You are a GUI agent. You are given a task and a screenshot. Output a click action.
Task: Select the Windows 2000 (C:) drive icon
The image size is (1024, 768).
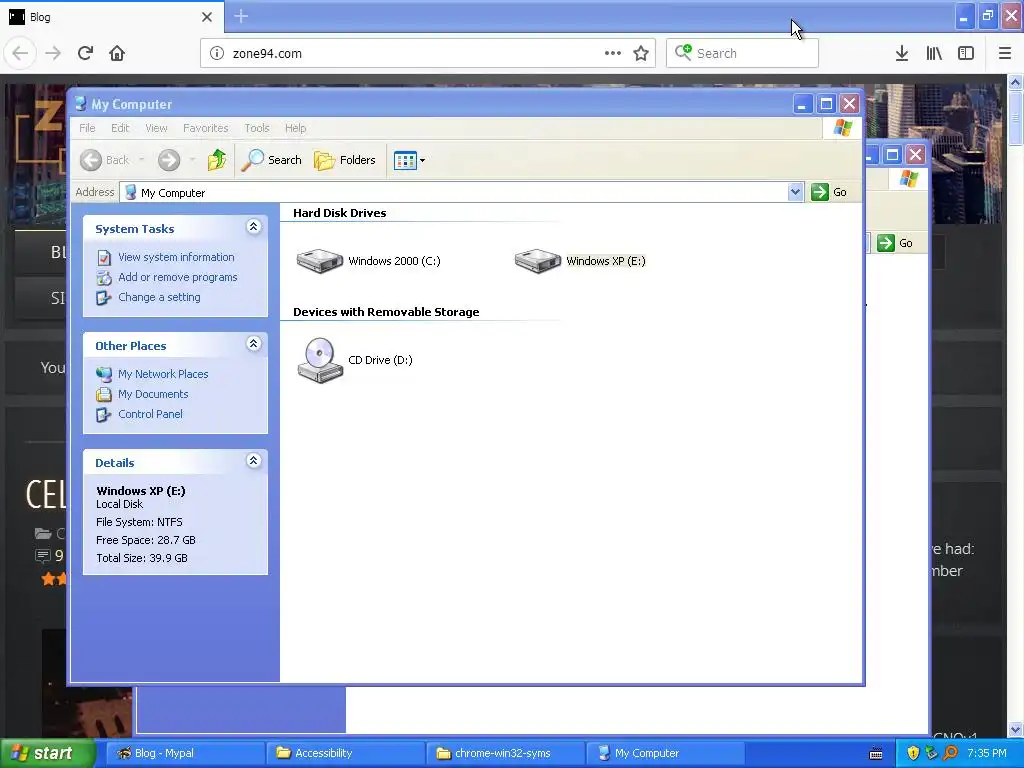coord(320,261)
